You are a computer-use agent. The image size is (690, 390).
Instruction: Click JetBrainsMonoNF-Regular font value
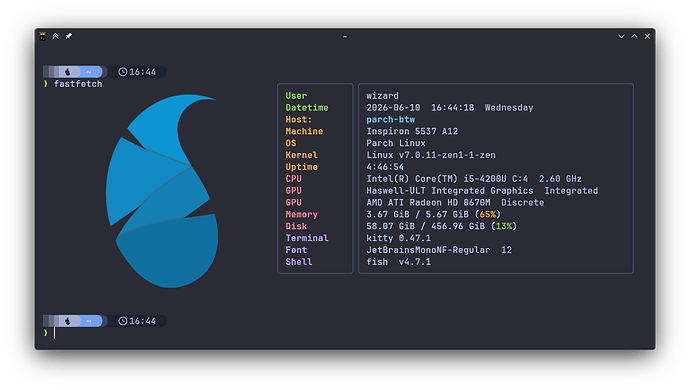(x=428, y=250)
